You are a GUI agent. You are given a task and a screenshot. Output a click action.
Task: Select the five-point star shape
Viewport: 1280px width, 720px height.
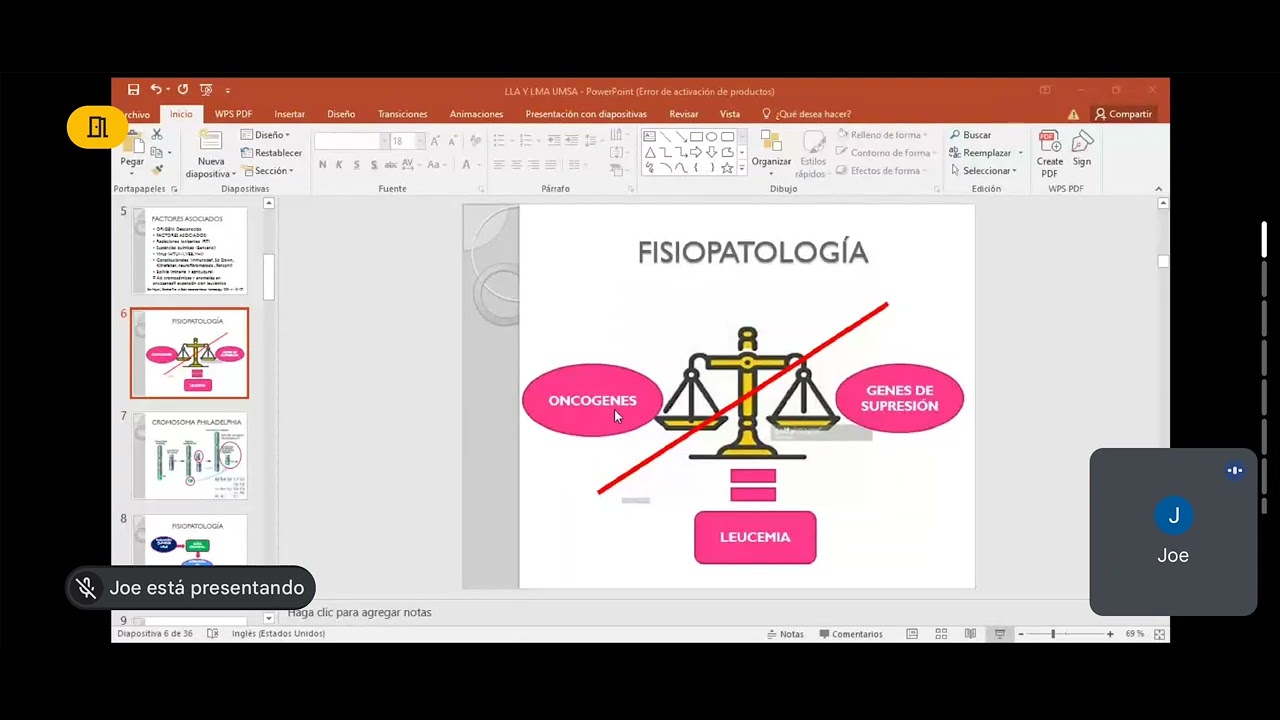click(x=727, y=168)
